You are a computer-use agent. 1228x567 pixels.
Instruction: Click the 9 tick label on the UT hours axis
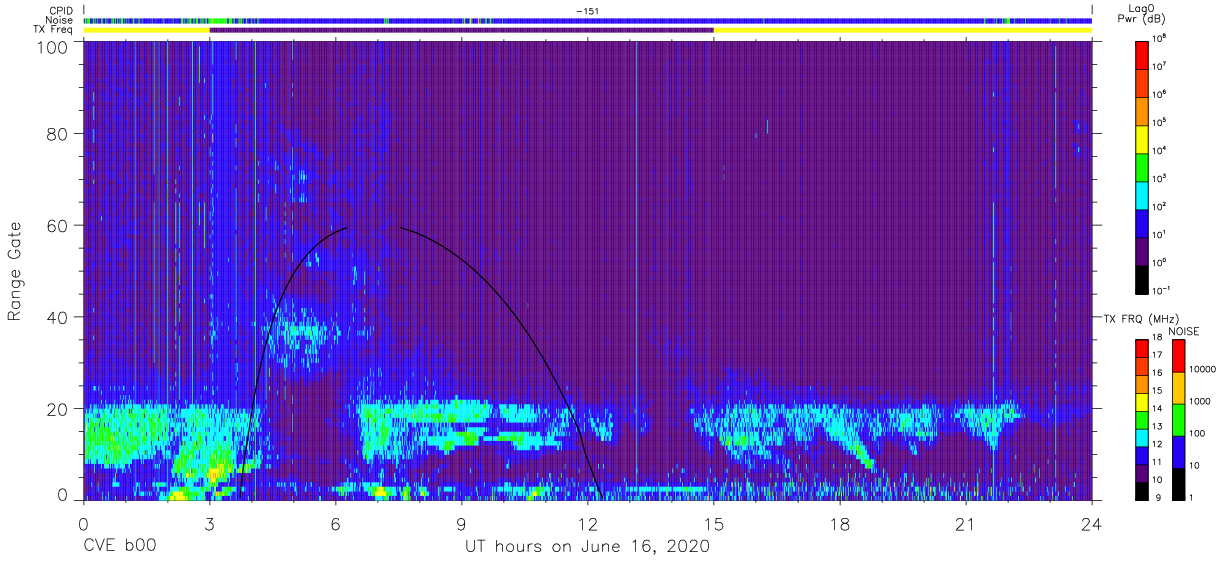tap(461, 524)
